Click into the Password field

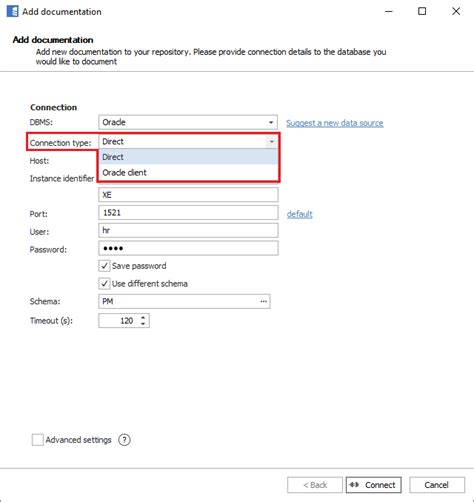pyautogui.click(x=188, y=248)
